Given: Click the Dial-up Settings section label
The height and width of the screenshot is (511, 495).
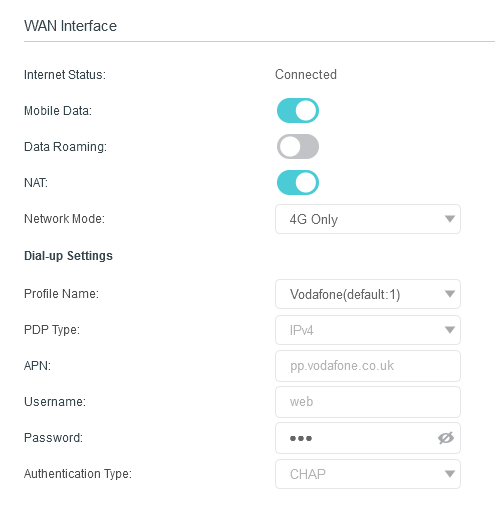Looking at the screenshot, I should [68, 256].
